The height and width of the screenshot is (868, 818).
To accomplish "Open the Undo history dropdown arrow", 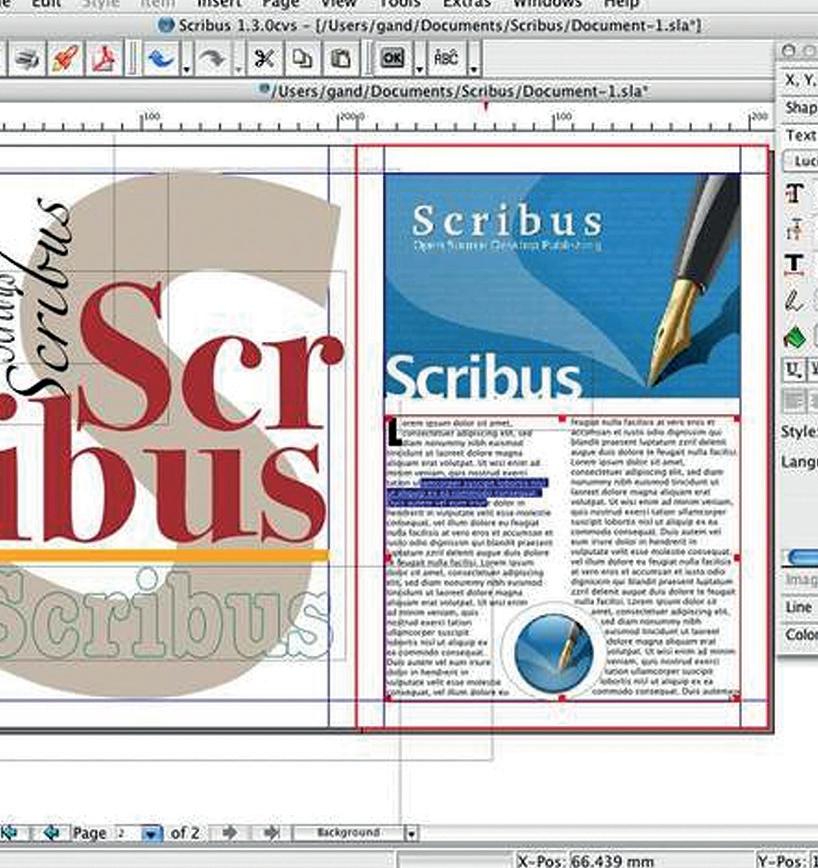I will (187, 69).
